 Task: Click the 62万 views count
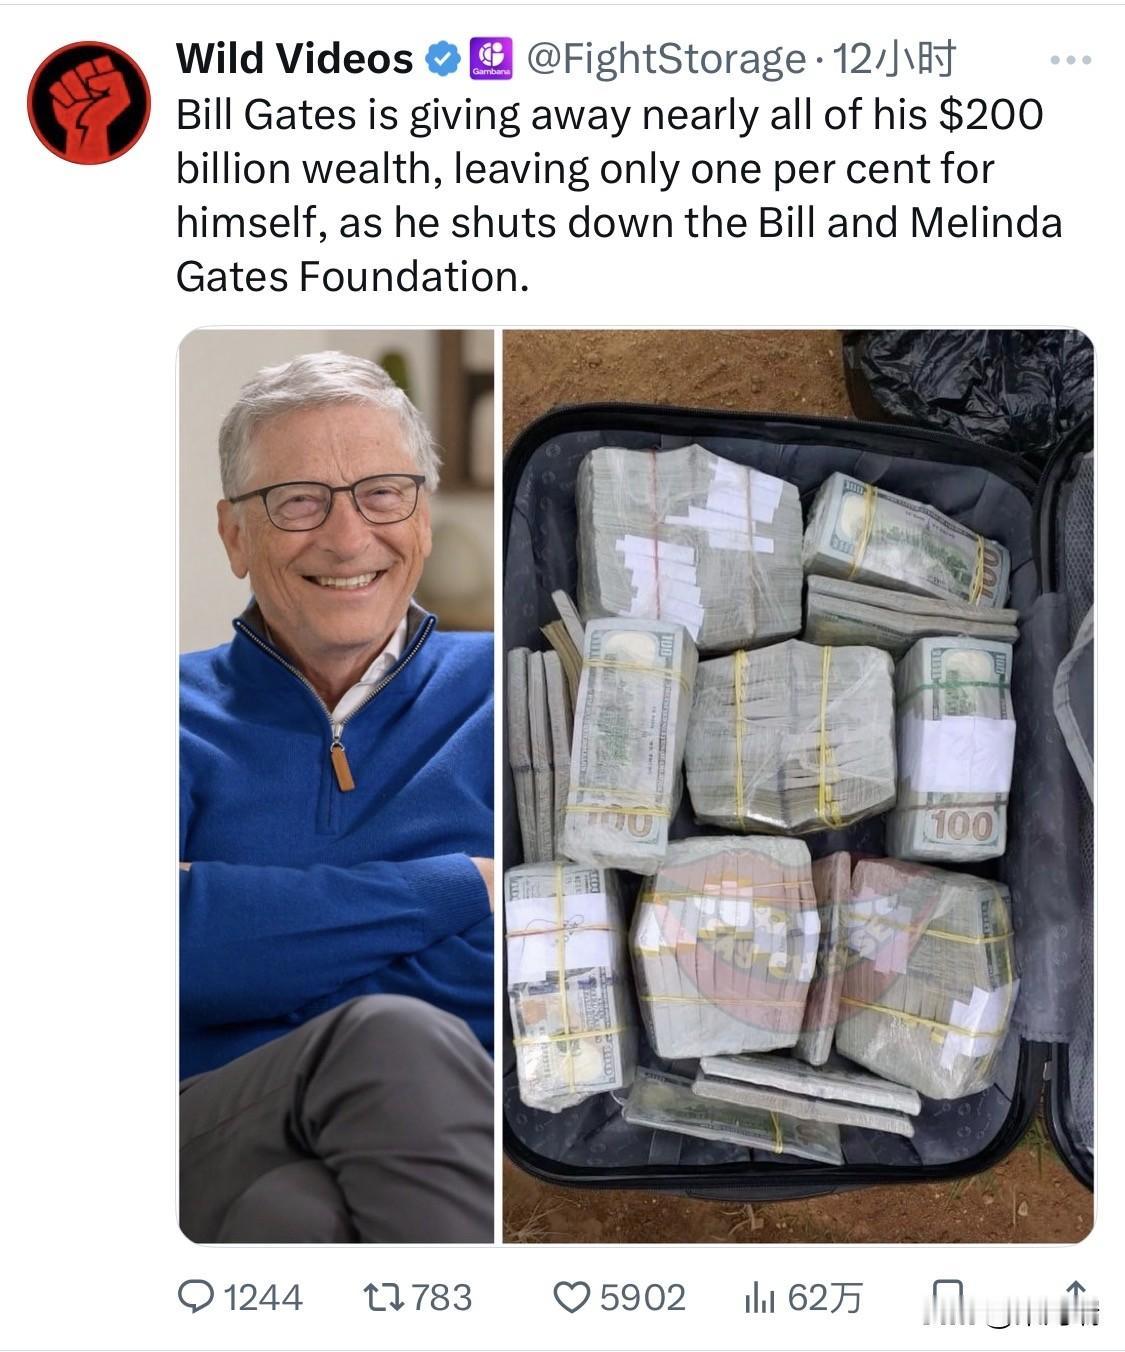[824, 1298]
